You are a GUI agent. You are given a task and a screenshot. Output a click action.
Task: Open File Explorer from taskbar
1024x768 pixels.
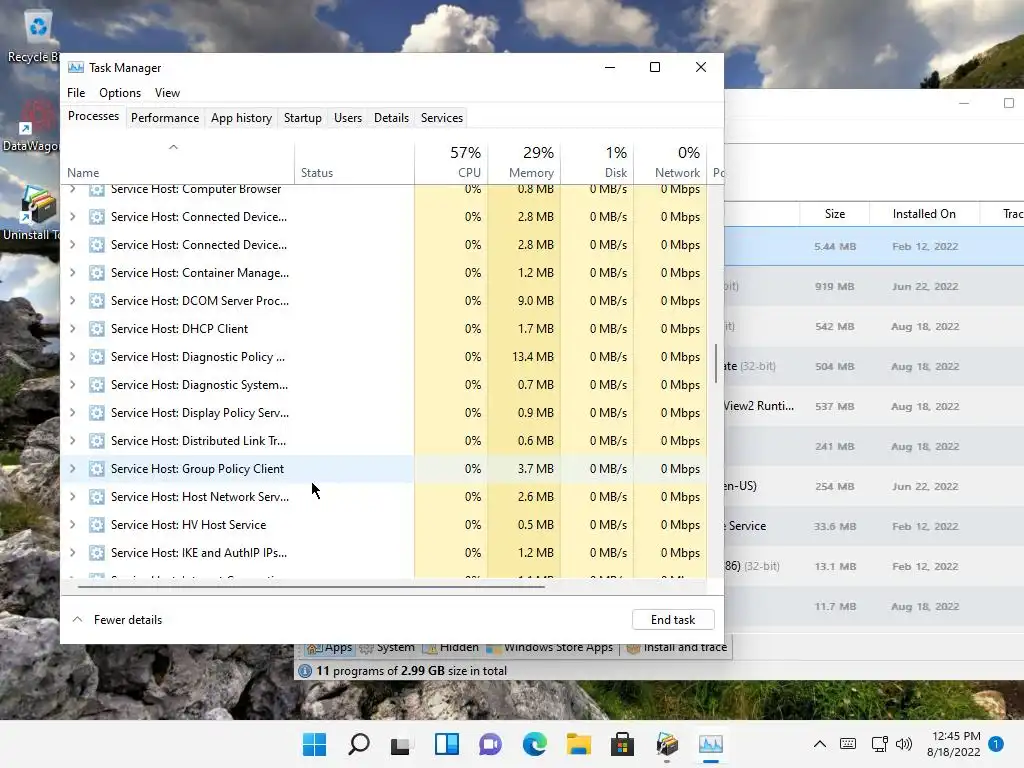(579, 744)
